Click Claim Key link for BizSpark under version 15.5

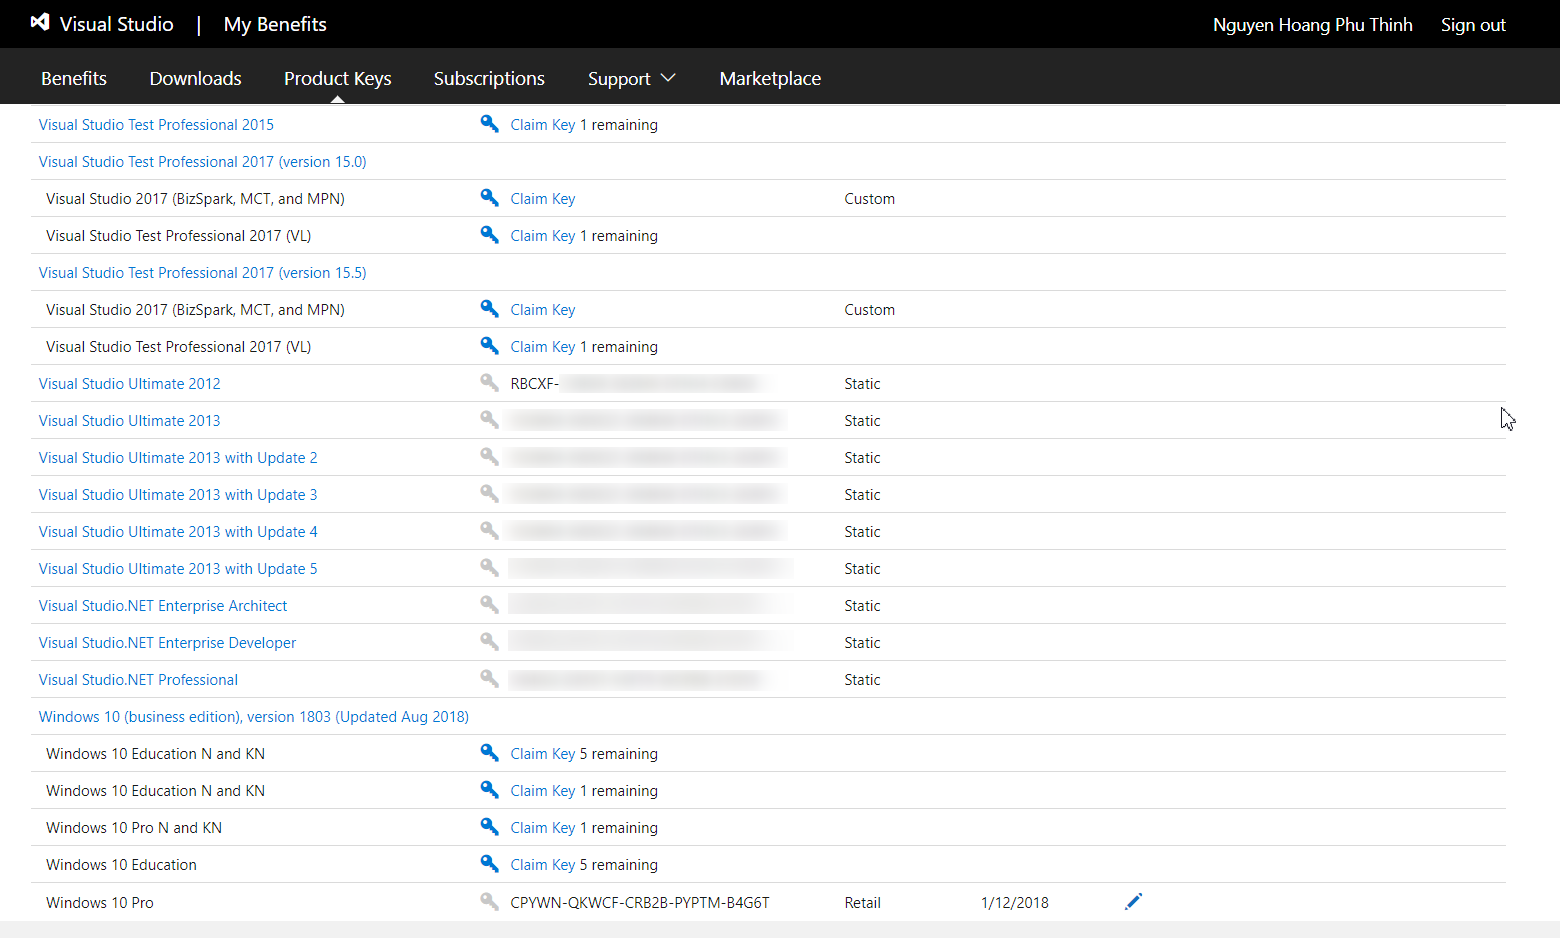tap(543, 310)
